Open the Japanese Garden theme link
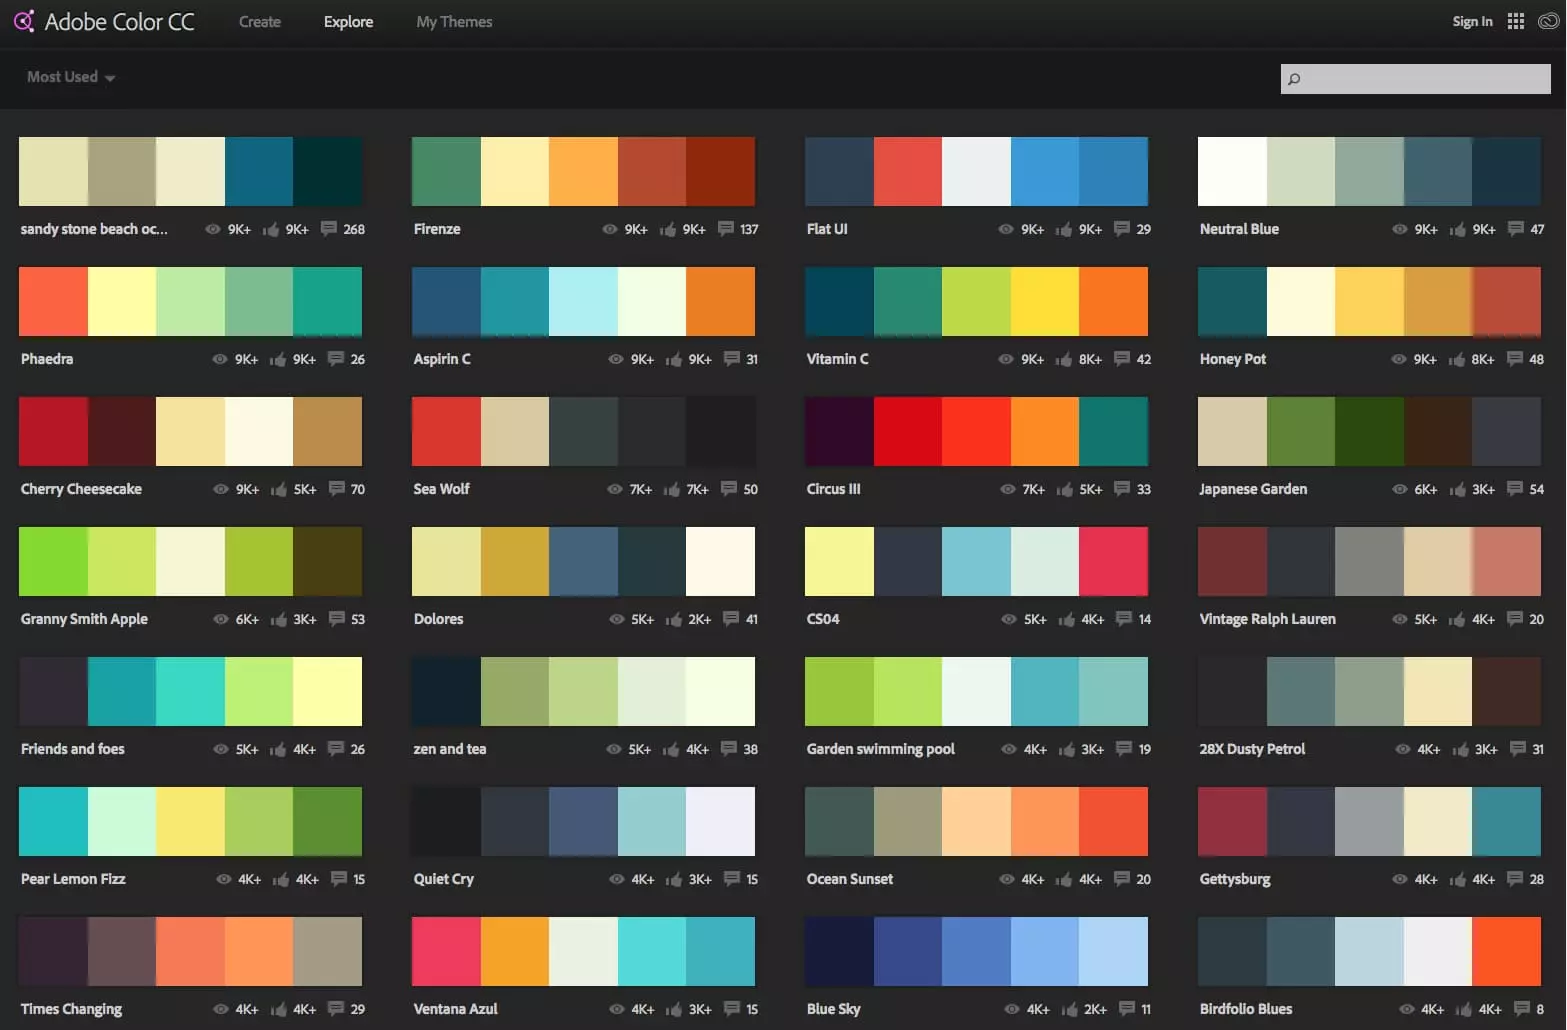Image resolution: width=1567 pixels, height=1030 pixels. 1253,489
